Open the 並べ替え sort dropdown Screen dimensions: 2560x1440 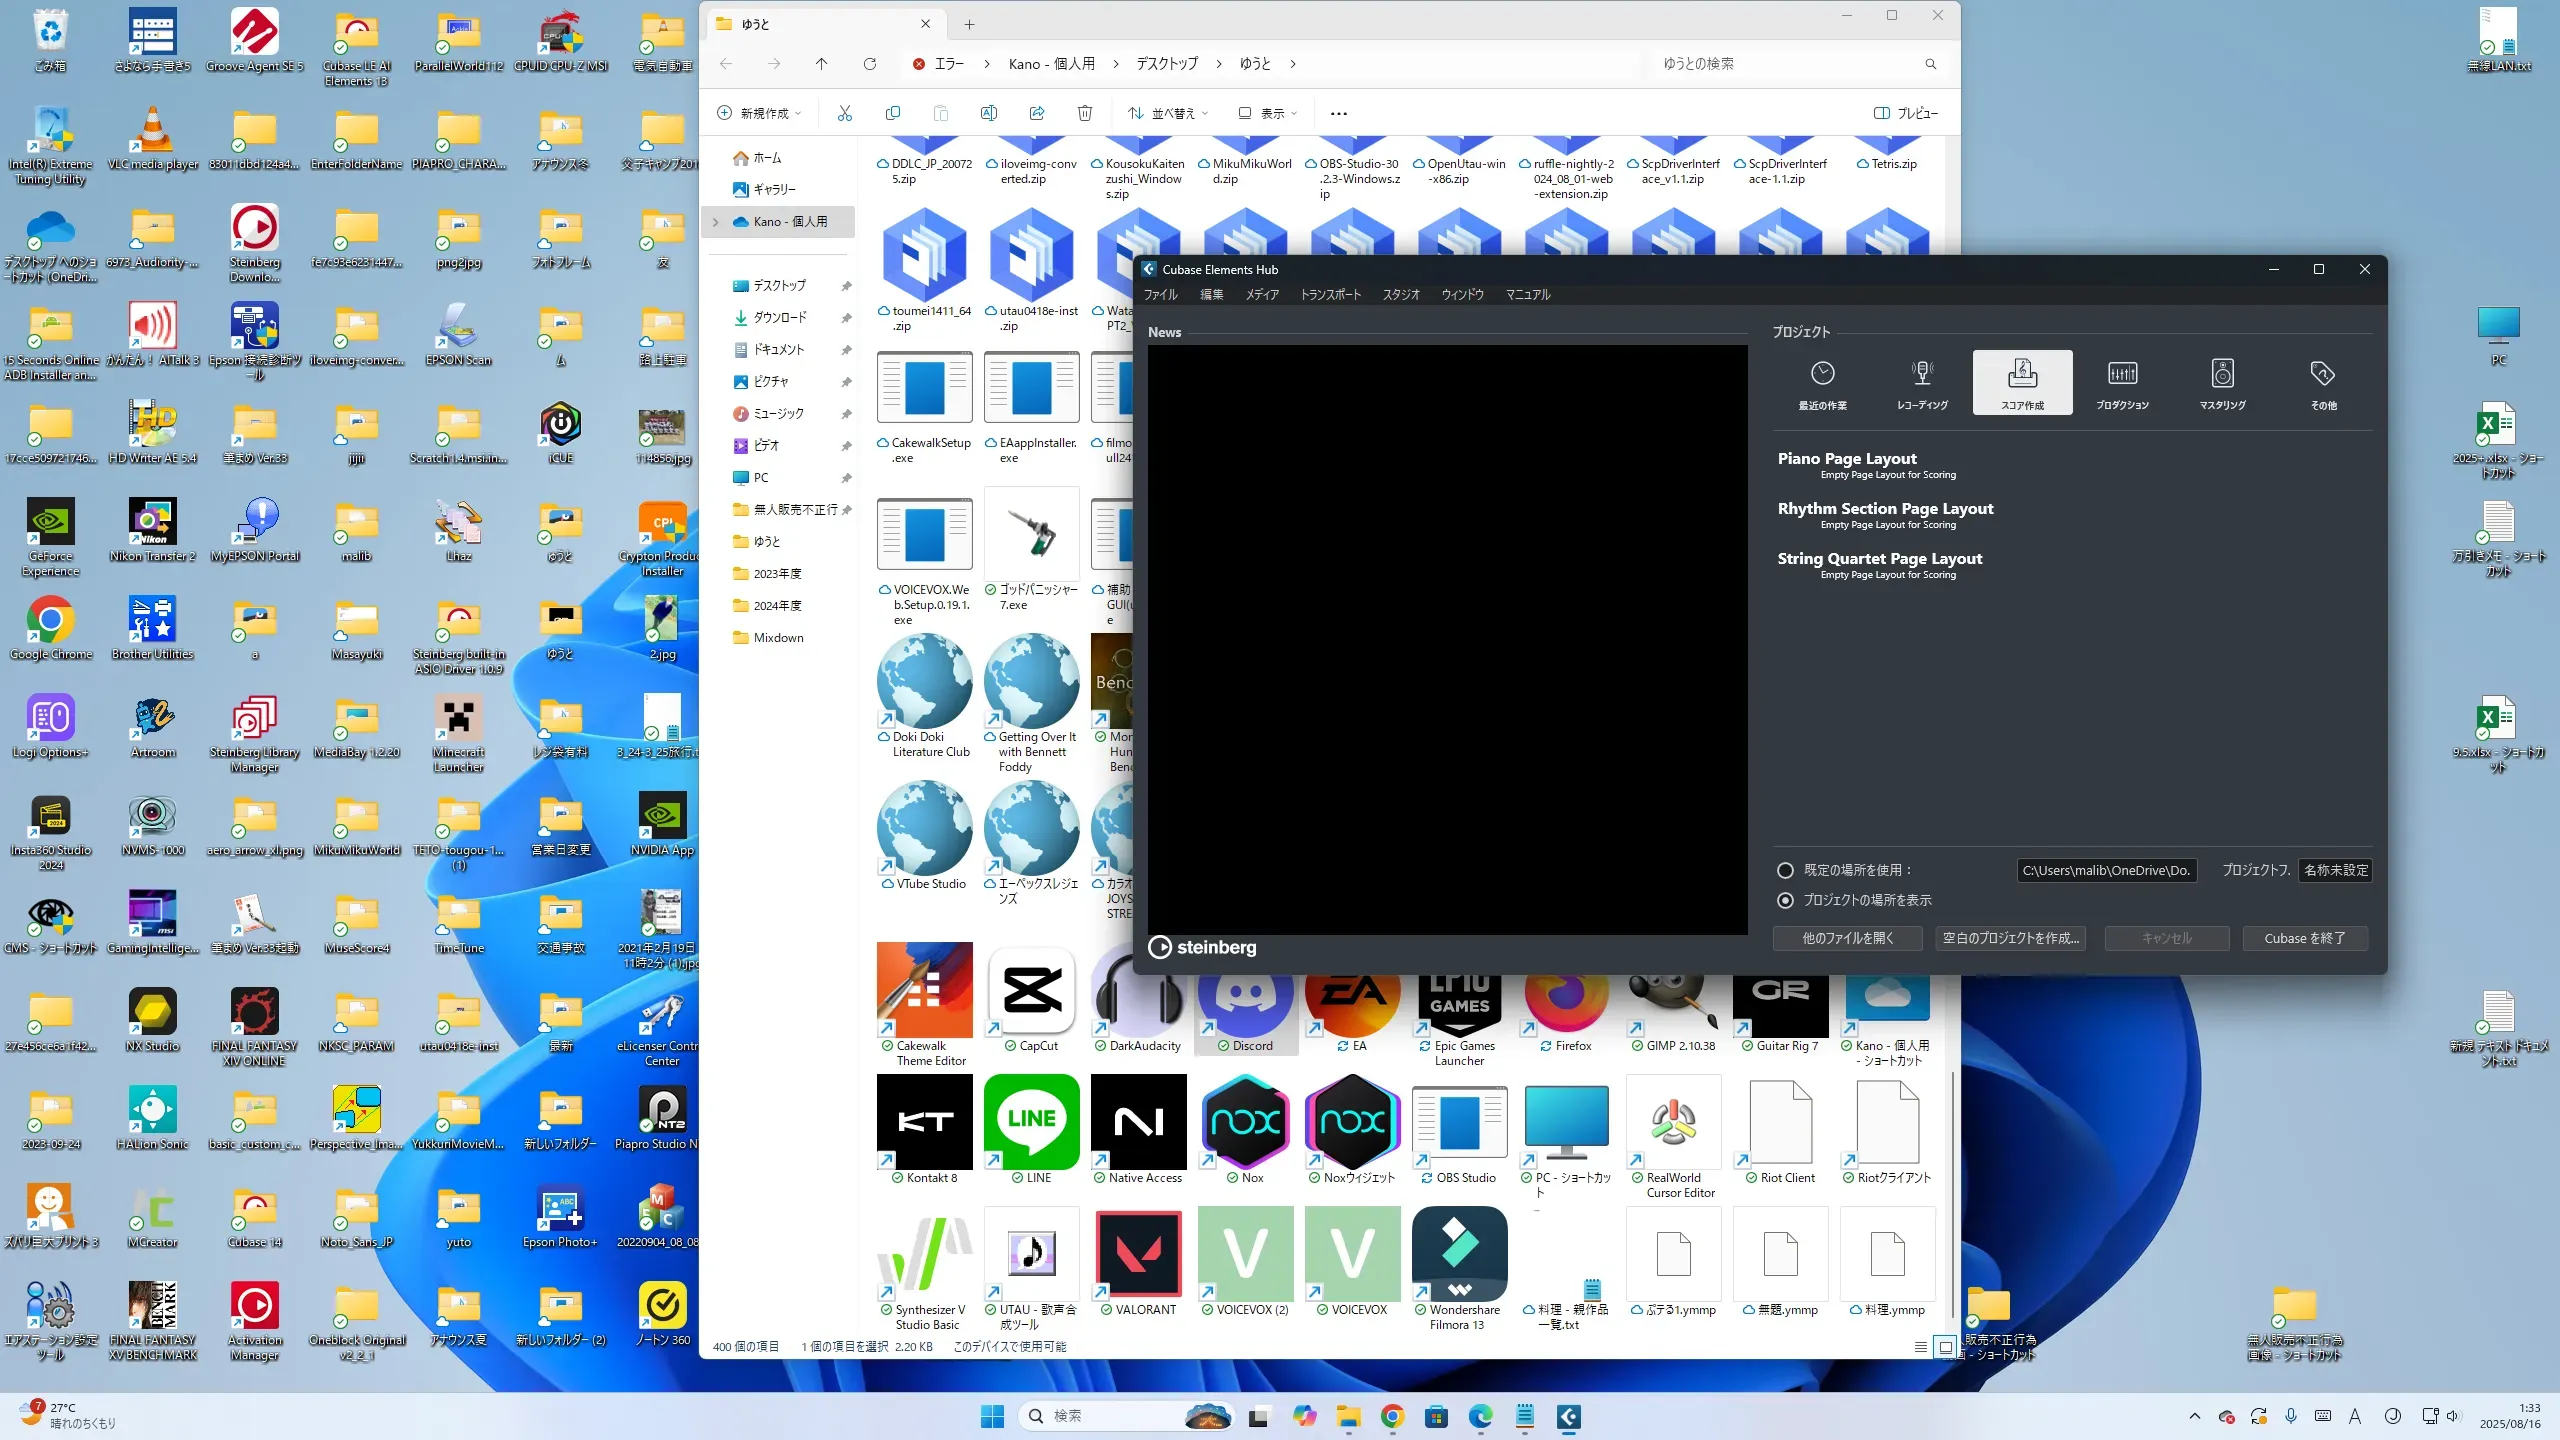pos(1168,113)
